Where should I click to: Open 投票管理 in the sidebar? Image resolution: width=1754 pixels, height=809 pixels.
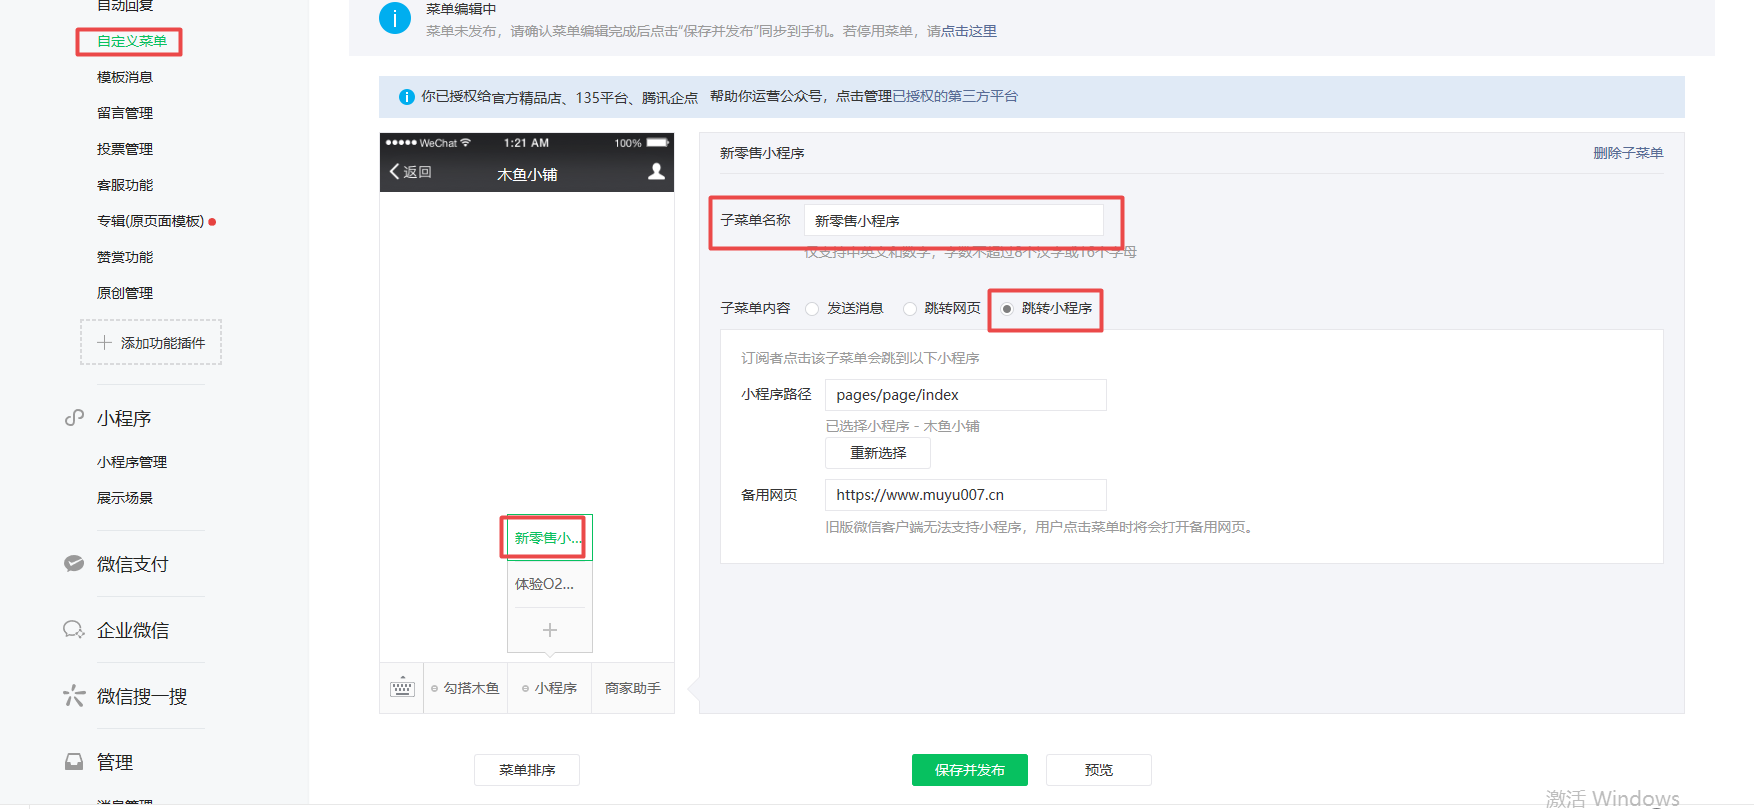point(125,149)
